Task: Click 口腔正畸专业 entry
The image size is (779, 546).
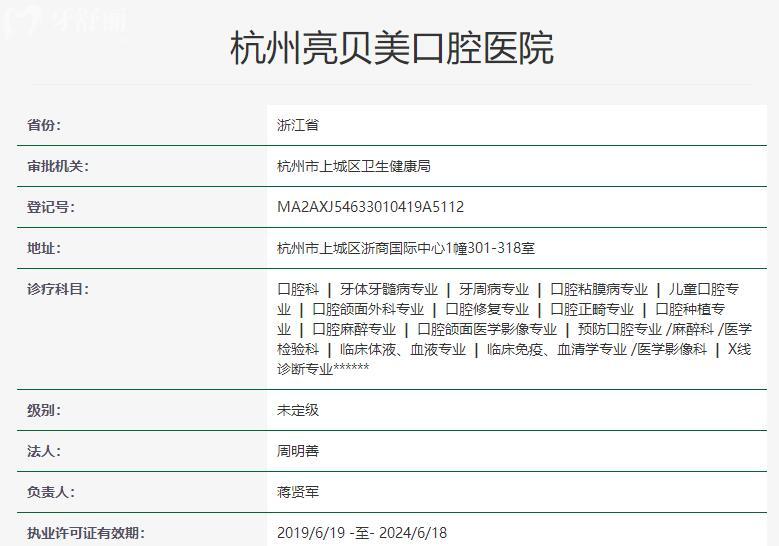Action: [592, 309]
